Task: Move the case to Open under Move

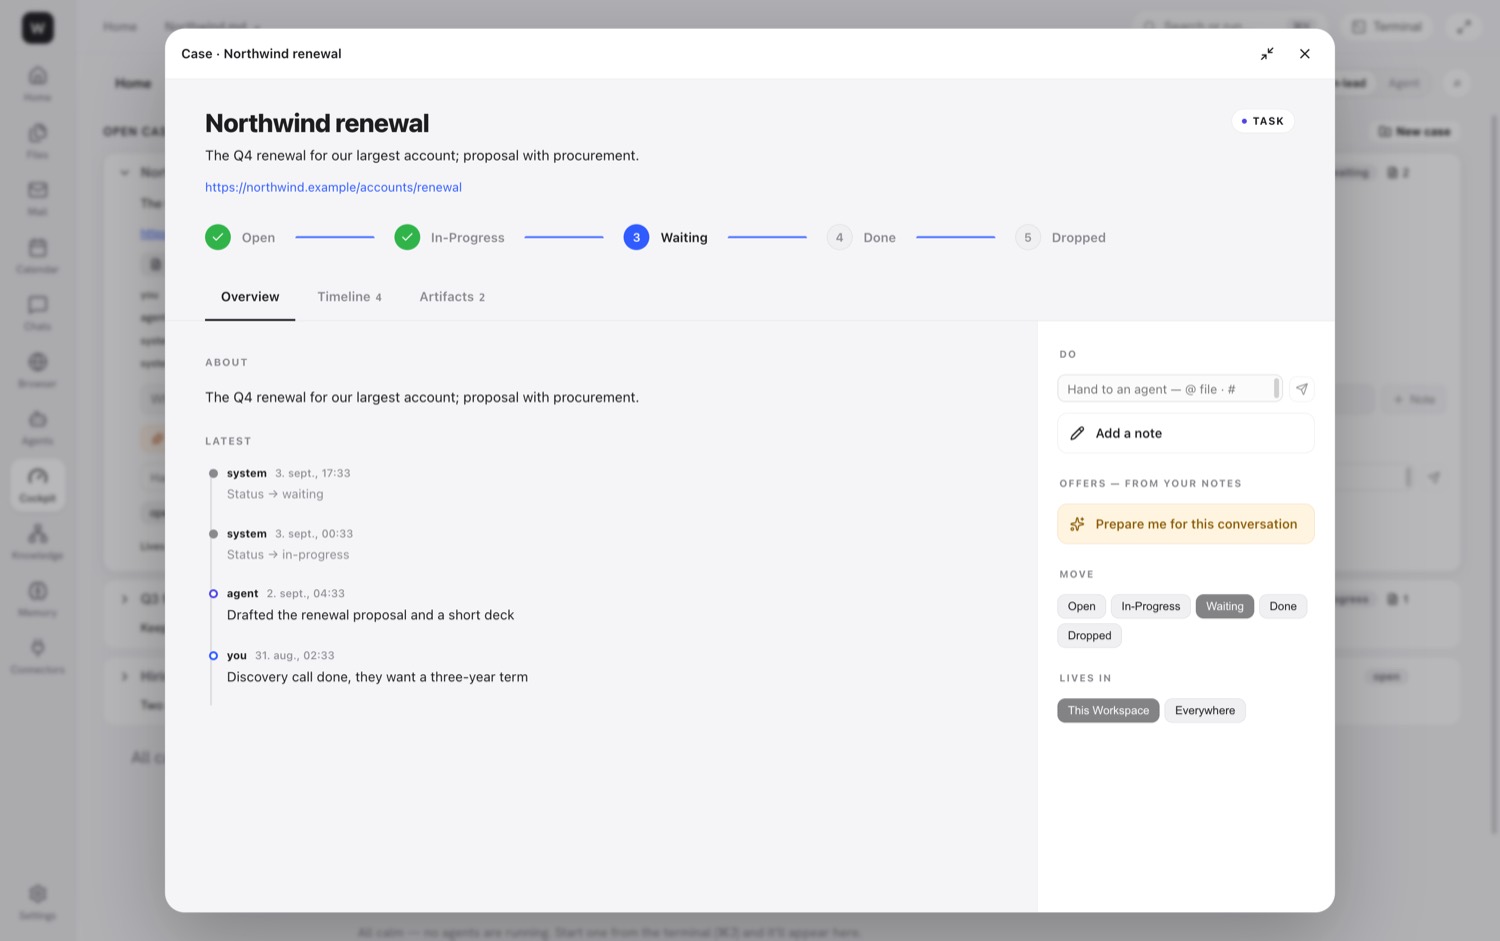Action: 1081,606
